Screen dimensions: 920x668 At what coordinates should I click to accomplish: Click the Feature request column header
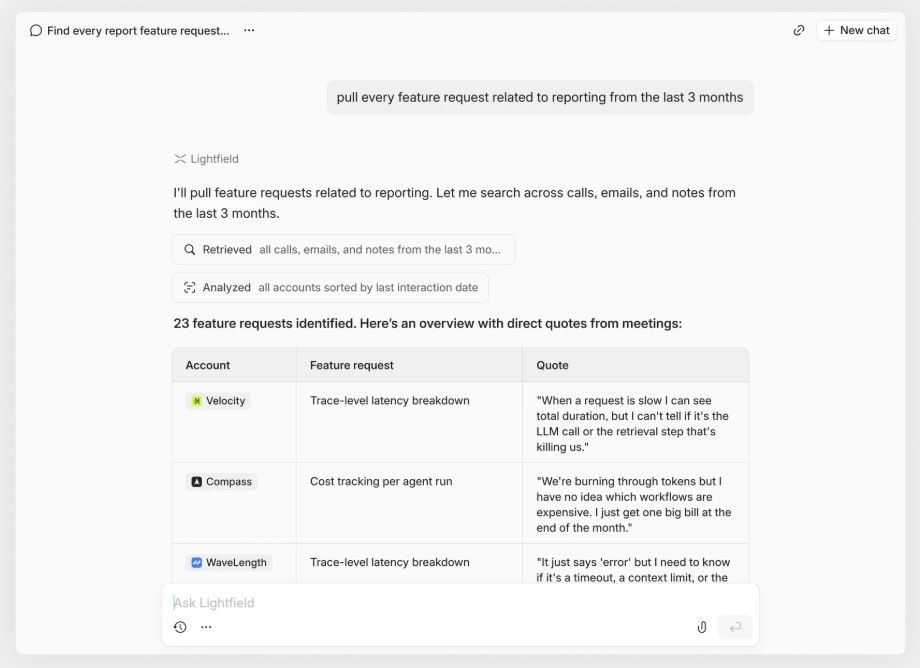coord(352,366)
